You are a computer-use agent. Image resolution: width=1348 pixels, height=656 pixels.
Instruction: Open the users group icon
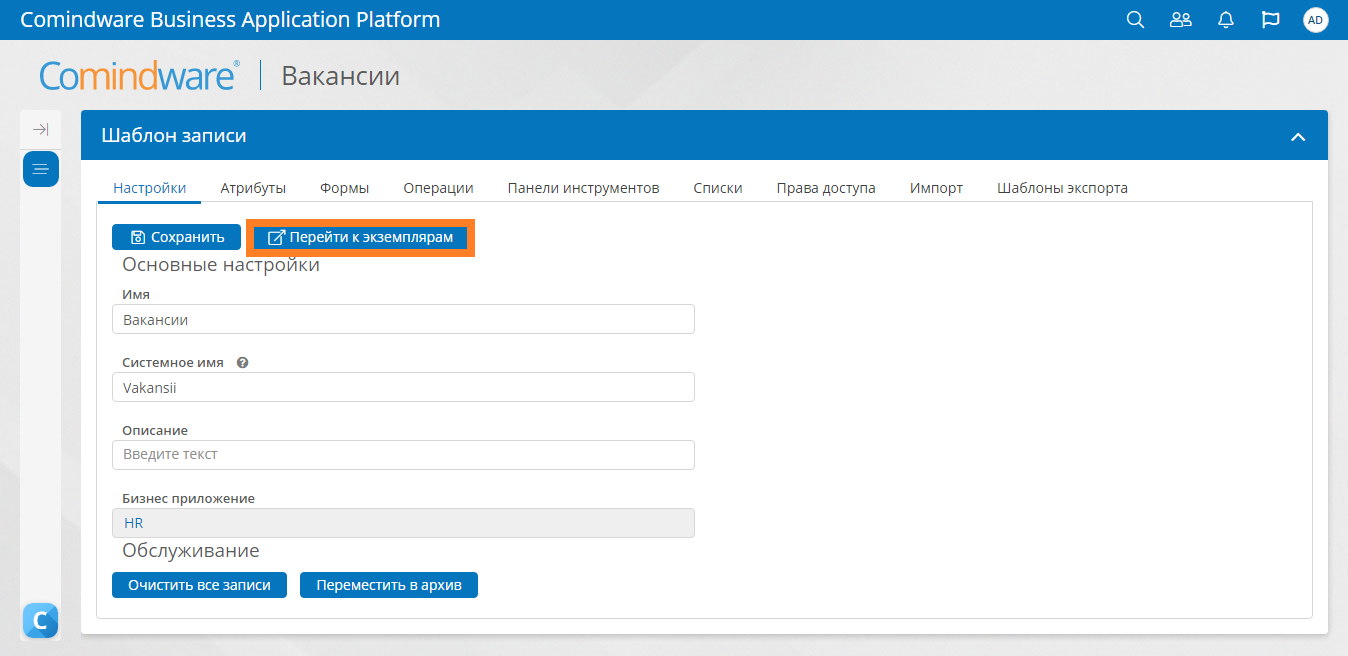click(1181, 20)
